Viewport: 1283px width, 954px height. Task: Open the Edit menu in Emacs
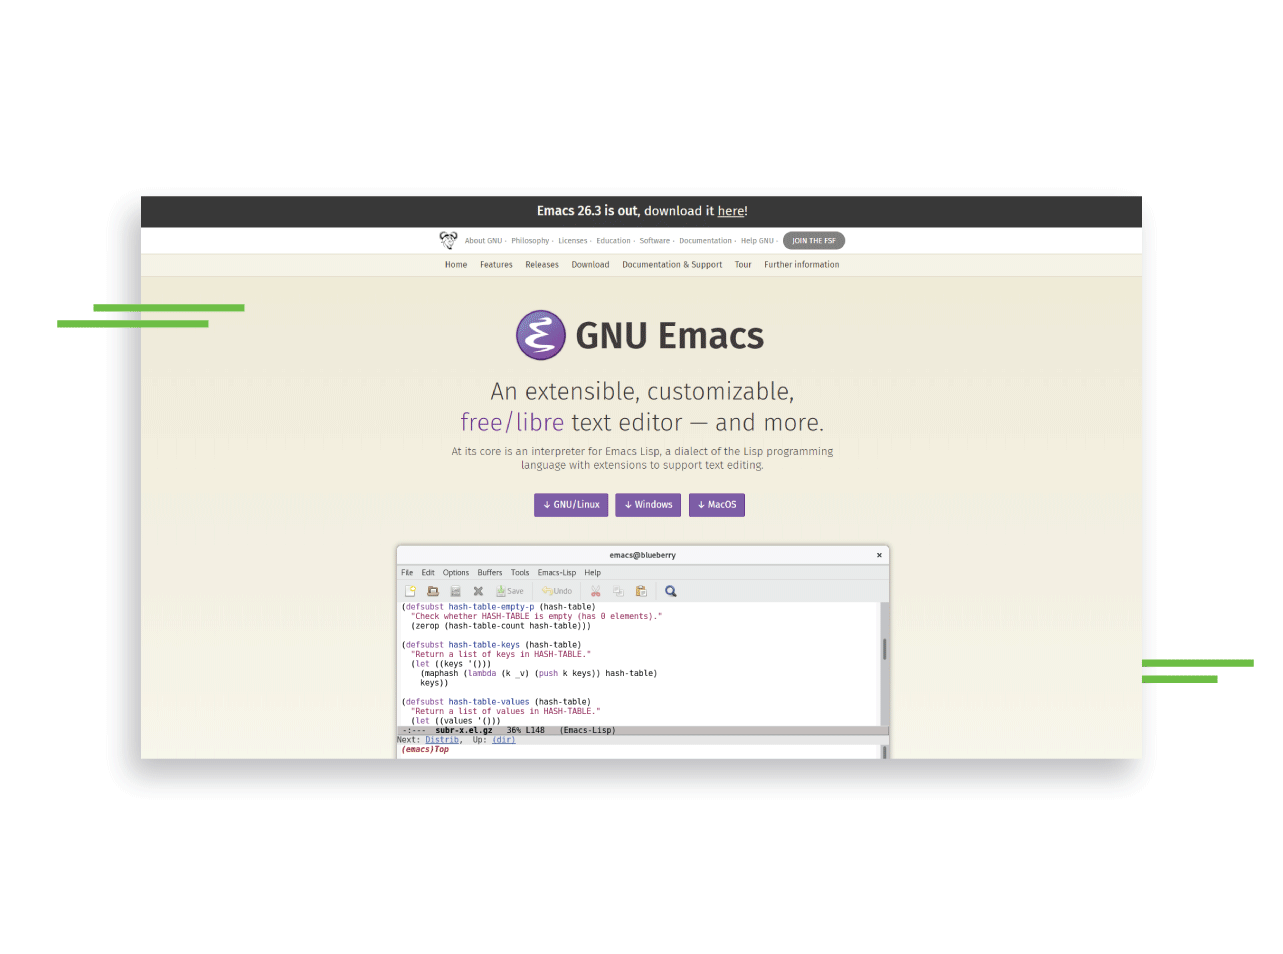(428, 573)
